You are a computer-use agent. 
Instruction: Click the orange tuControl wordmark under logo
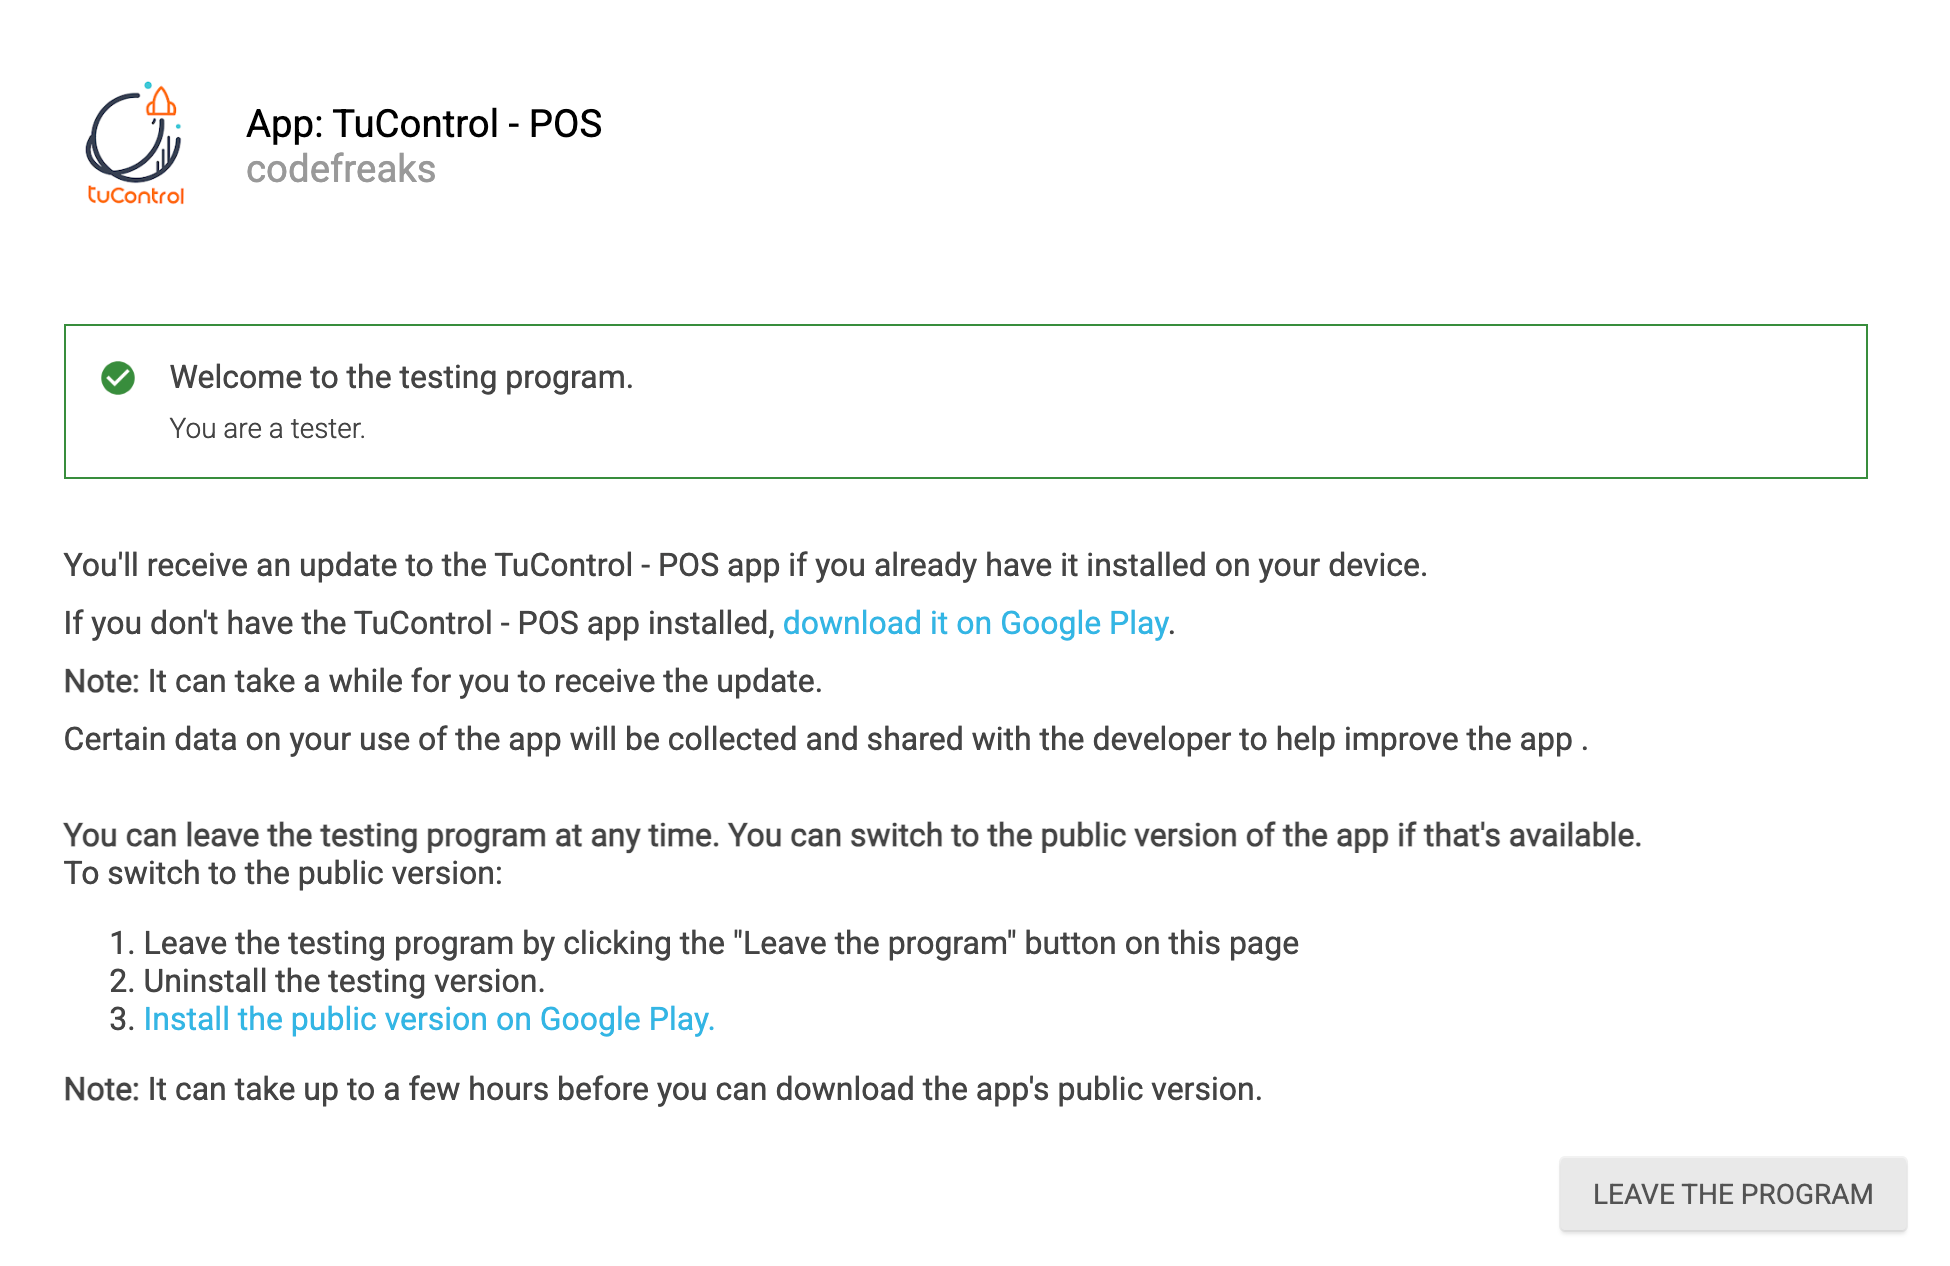click(136, 195)
